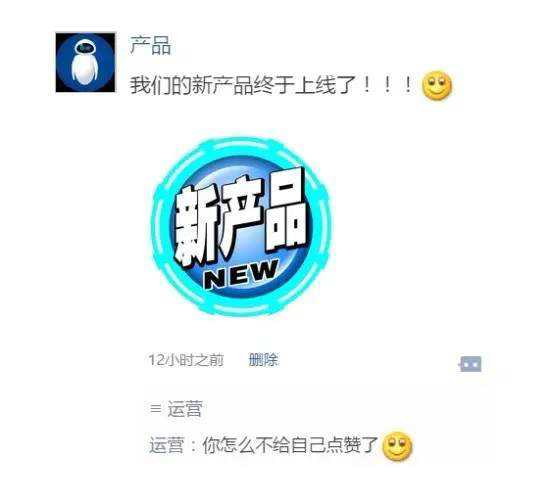Open the like and comment popup button
550x503 pixels.
click(x=470, y=364)
